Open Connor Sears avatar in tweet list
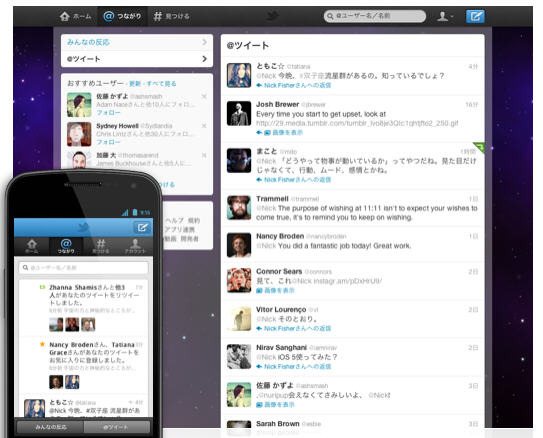Image resolution: width=543 pixels, height=438 pixels. pos(239,280)
